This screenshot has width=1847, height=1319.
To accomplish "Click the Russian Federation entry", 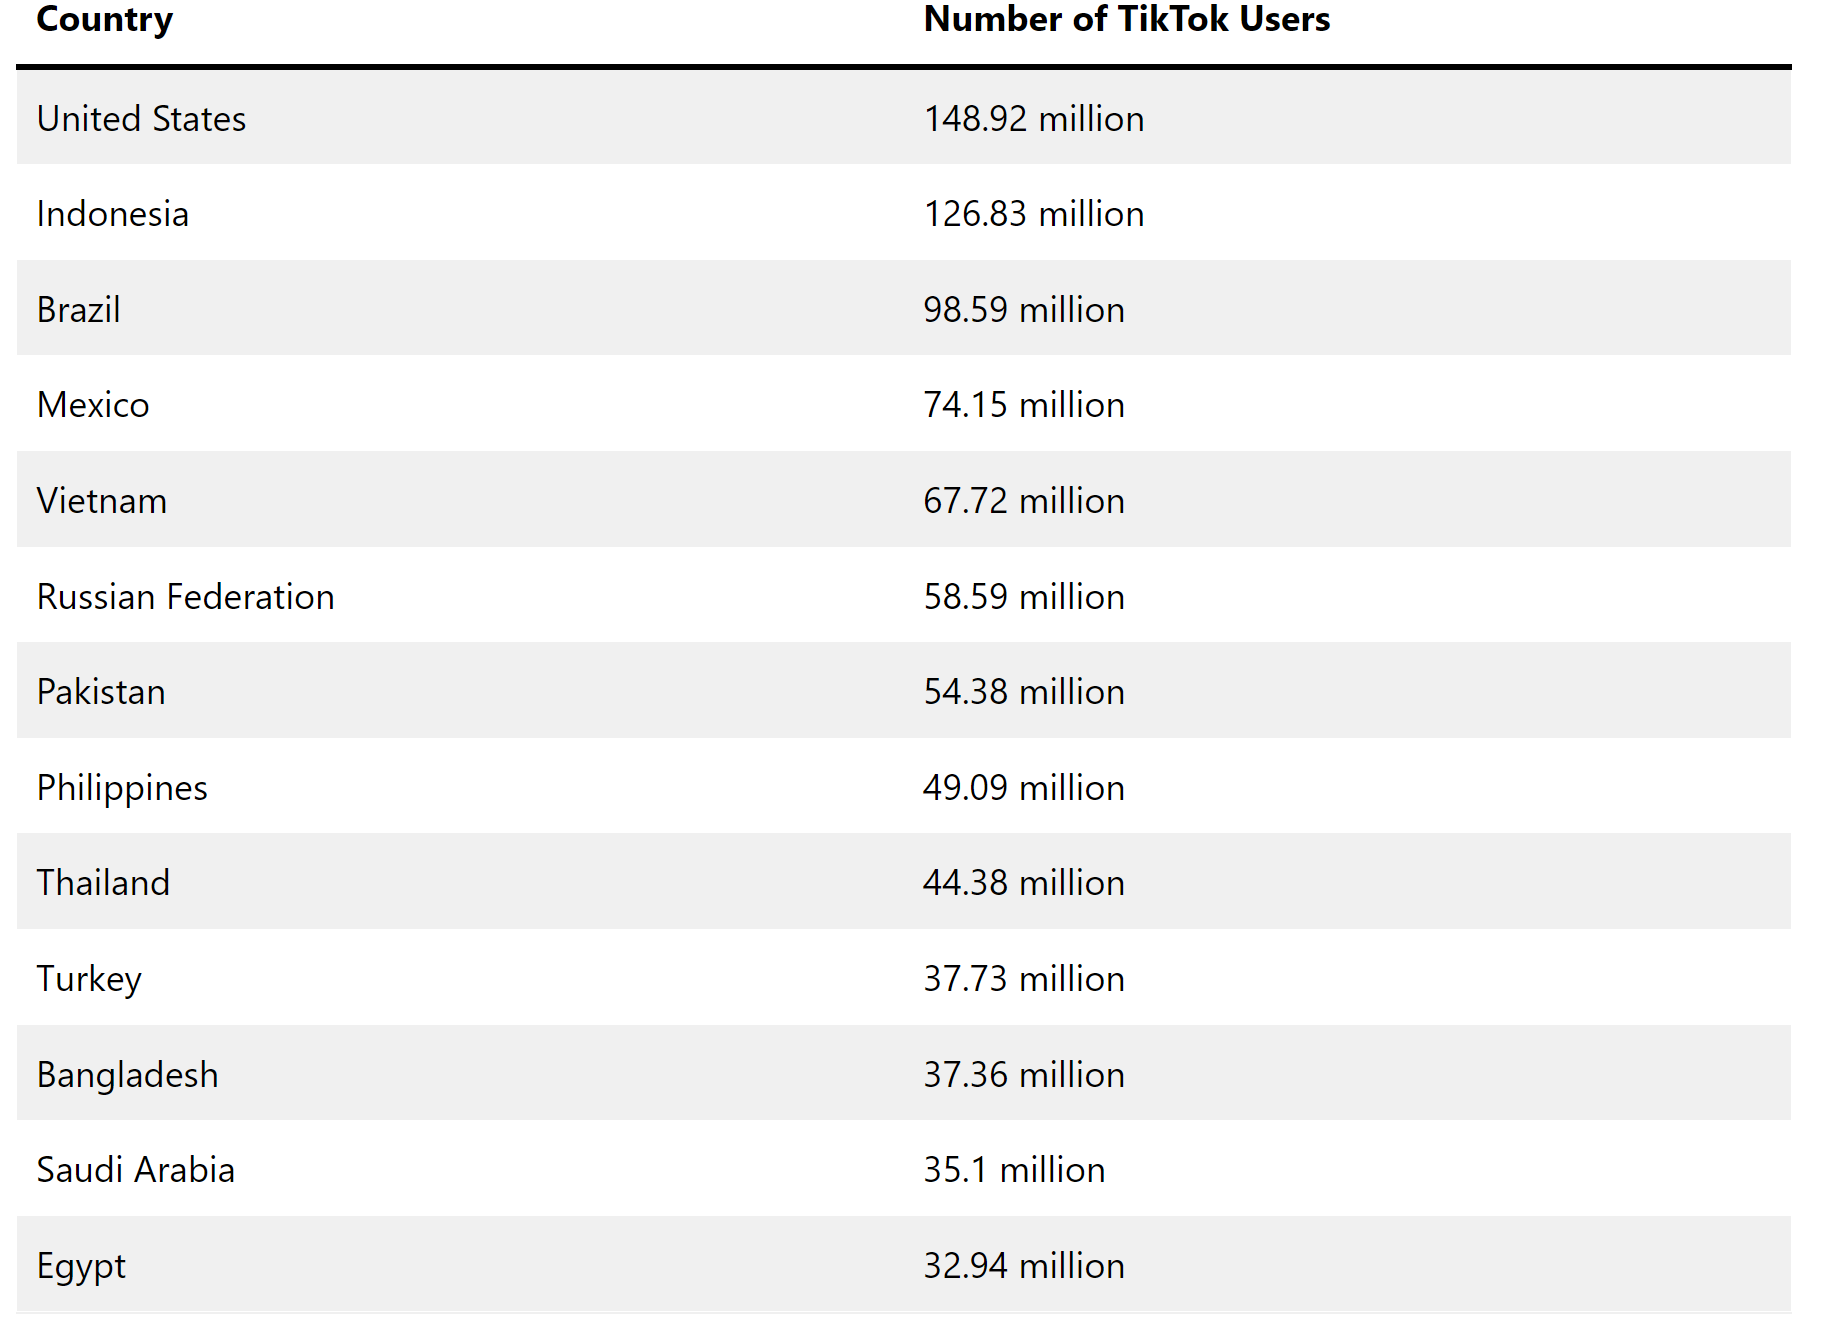I will pos(186,597).
